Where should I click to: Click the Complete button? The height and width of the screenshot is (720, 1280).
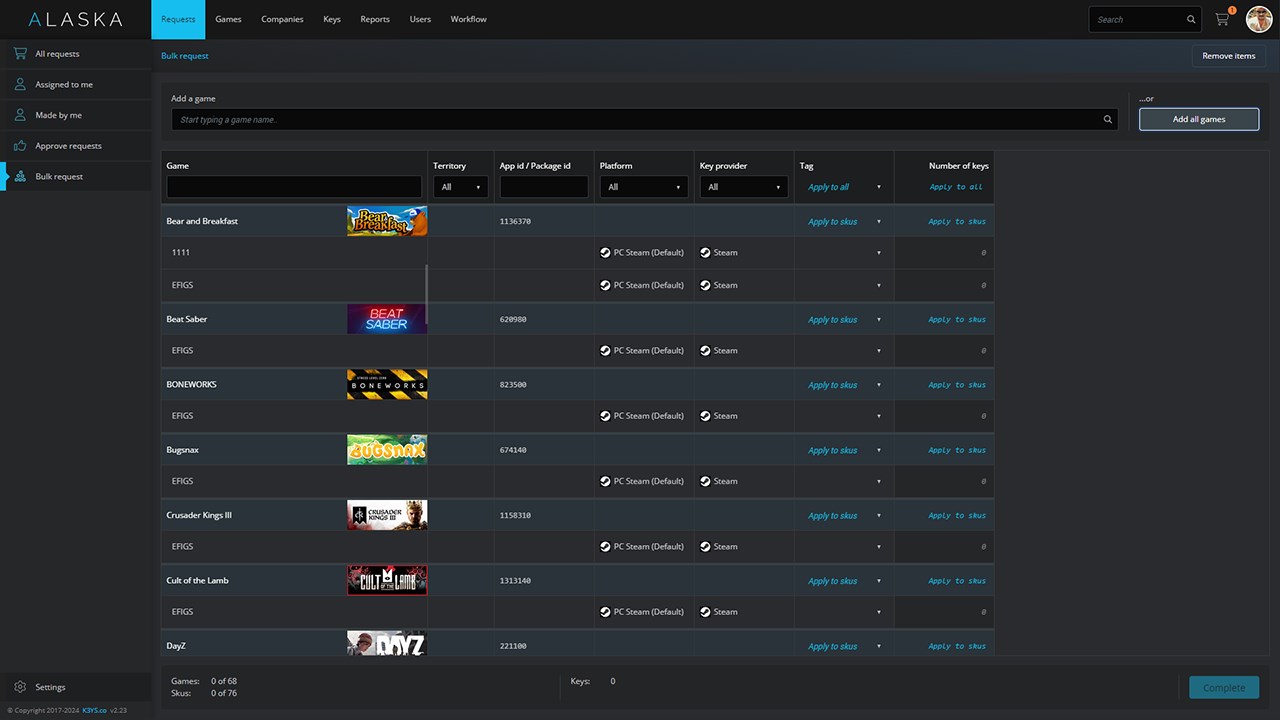click(1224, 687)
